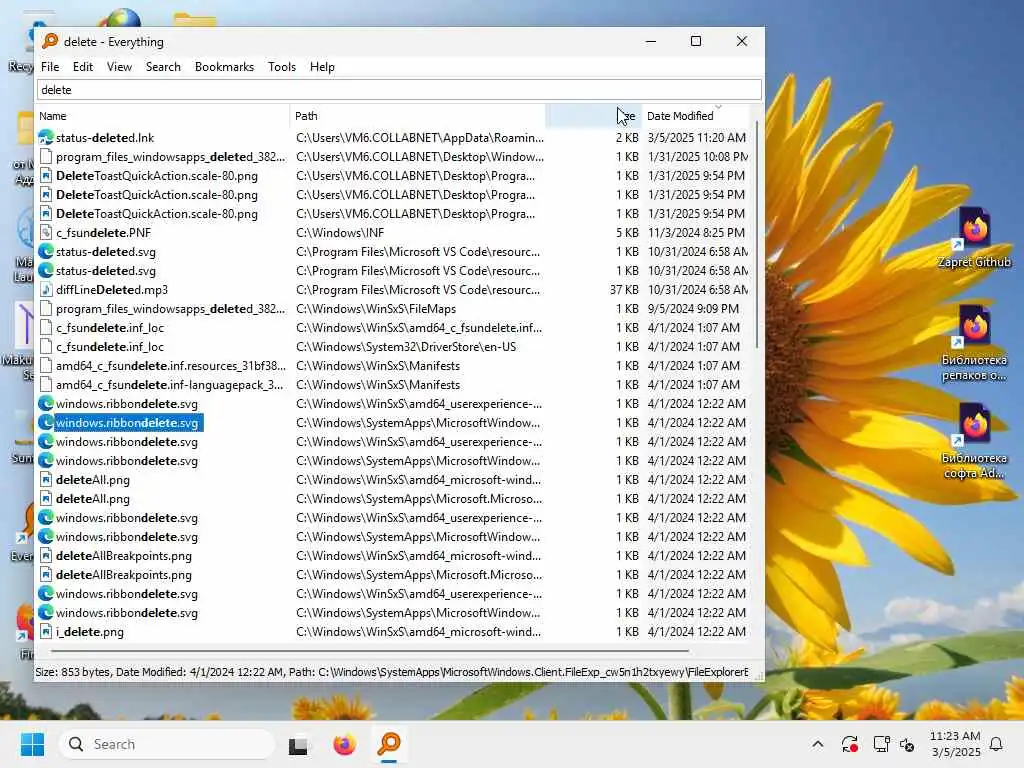Click the Edge icon of the selected windows.ribbondelete.svg

tap(46, 423)
